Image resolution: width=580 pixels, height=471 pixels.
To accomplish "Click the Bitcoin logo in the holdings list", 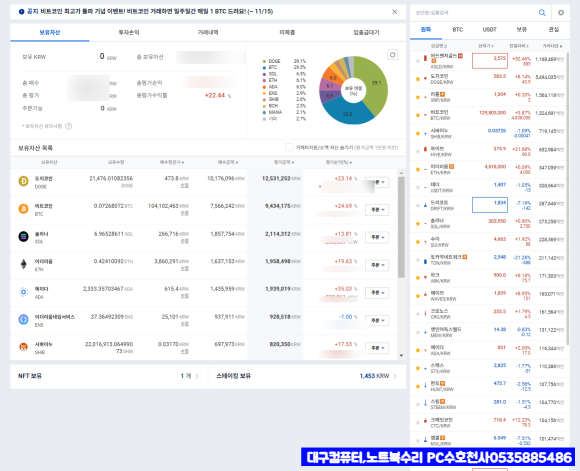I will click(23, 209).
